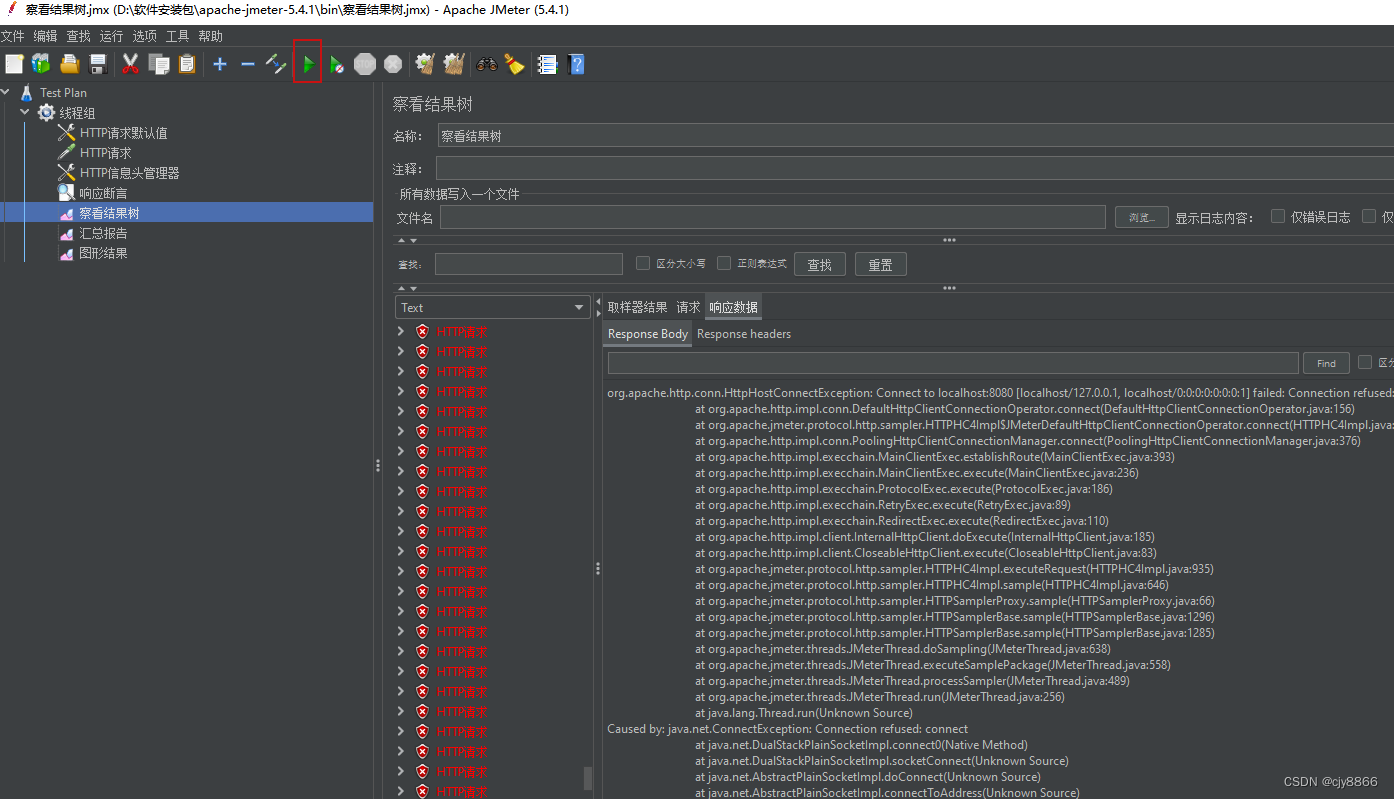Open the Templates icon in toolbar
The height and width of the screenshot is (799, 1394).
pos(41,64)
